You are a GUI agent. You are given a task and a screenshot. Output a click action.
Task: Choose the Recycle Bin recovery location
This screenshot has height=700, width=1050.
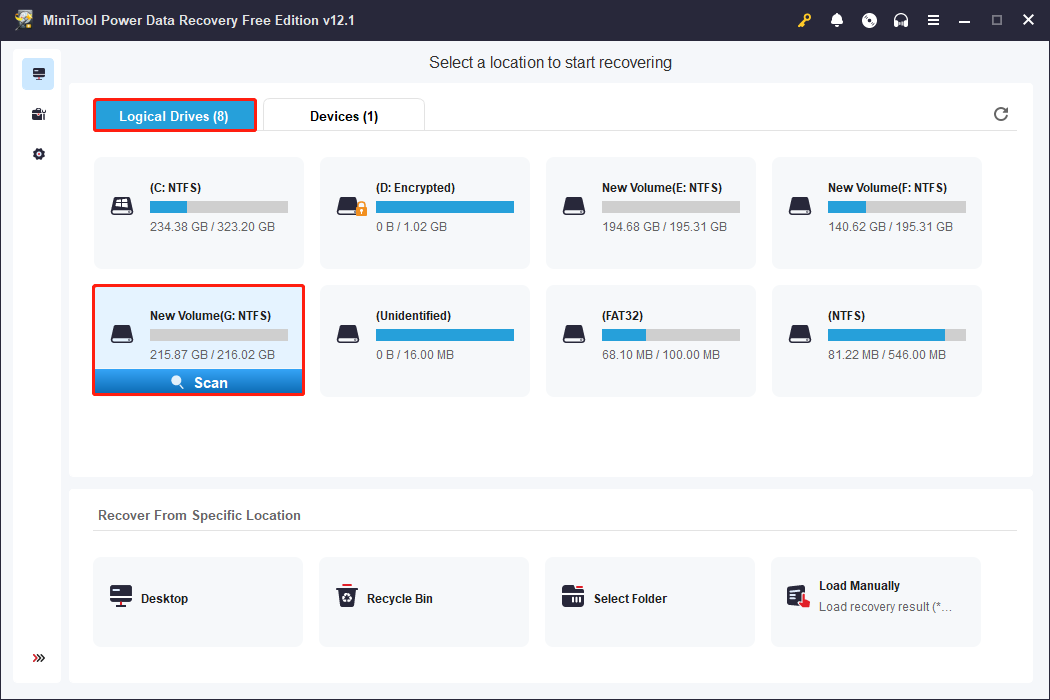point(424,599)
